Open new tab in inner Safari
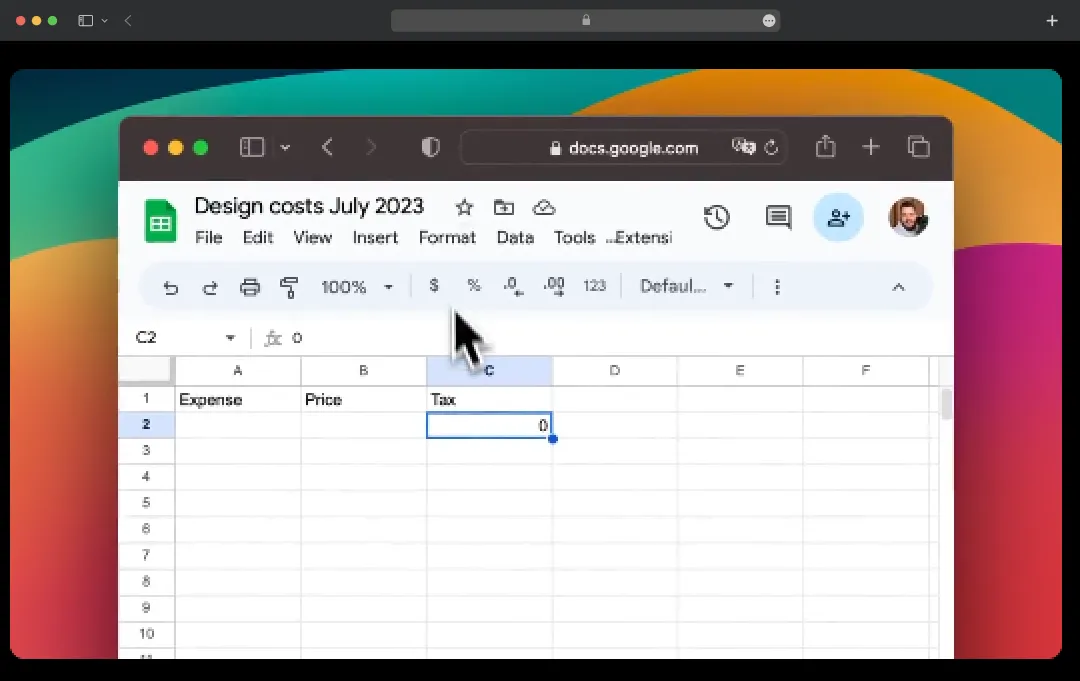The height and width of the screenshot is (681, 1080). click(871, 147)
